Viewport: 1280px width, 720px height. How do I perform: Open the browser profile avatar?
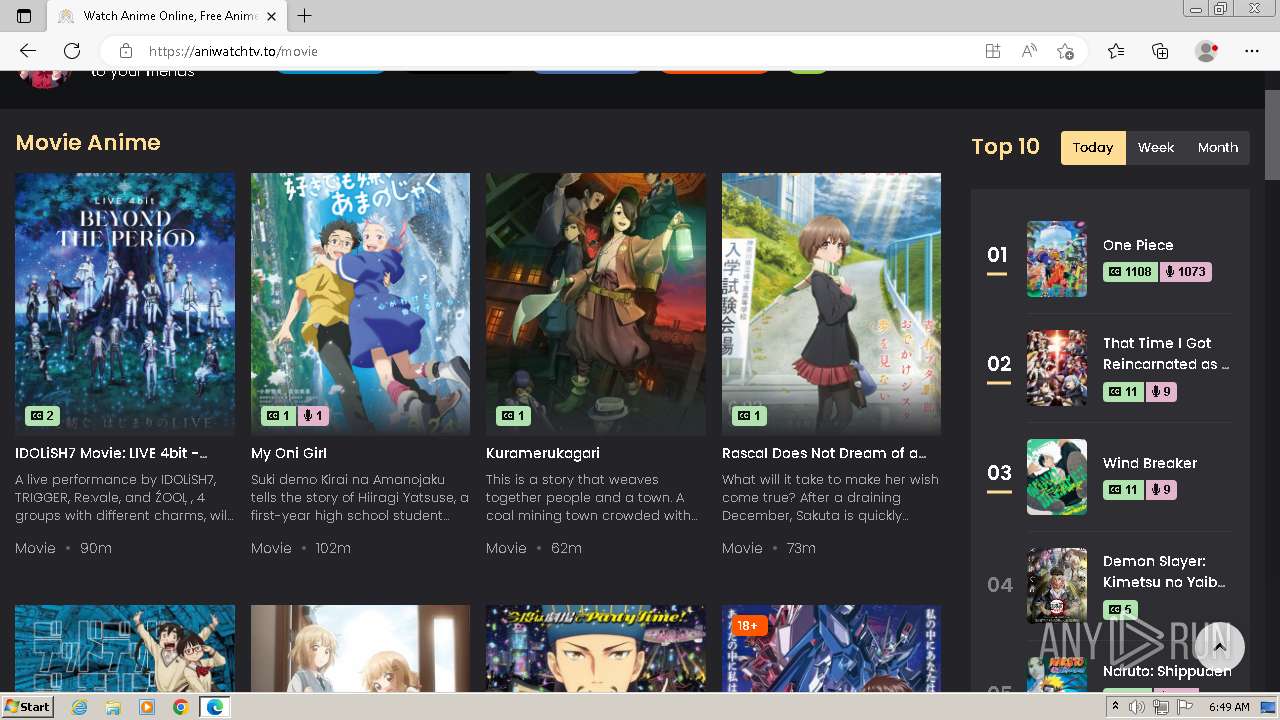click(x=1207, y=51)
